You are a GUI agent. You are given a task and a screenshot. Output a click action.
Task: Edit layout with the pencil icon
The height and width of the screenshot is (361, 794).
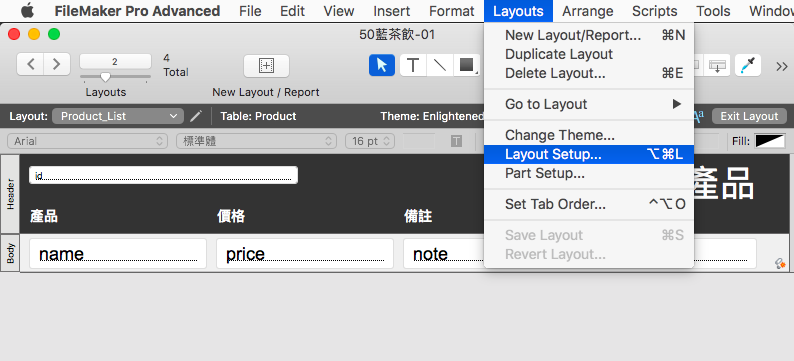tap(195, 116)
